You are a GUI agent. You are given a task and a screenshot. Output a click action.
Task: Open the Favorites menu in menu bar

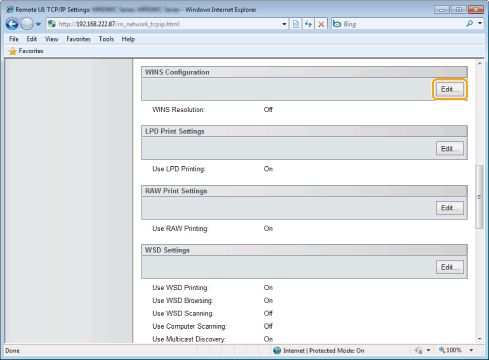(x=78, y=39)
